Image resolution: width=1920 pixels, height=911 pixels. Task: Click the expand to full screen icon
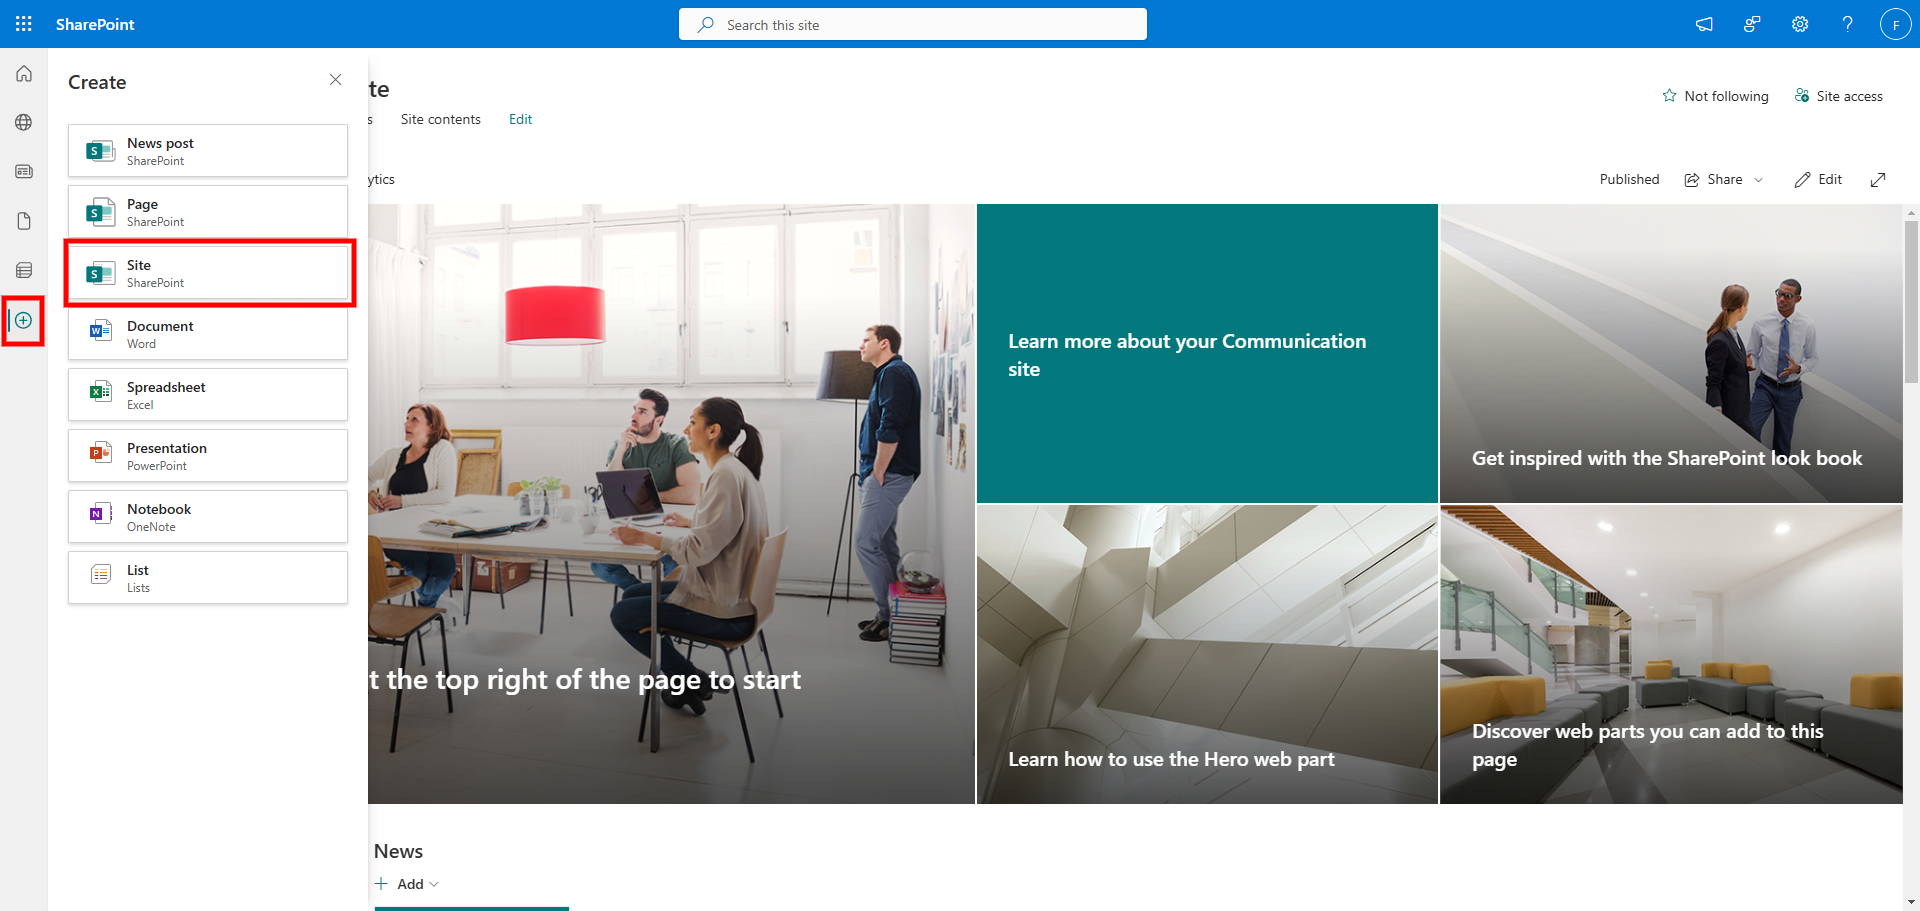coord(1878,179)
